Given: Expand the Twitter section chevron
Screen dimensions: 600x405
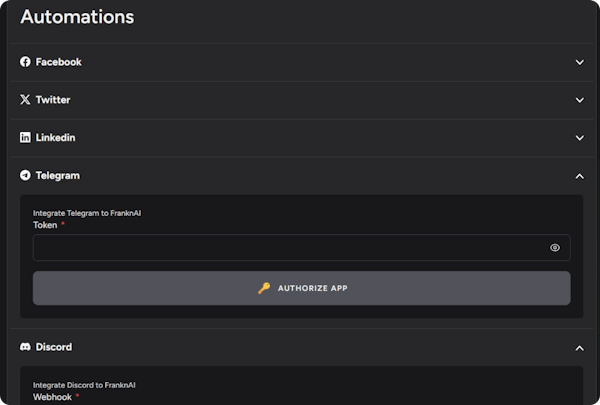Looking at the screenshot, I should coord(579,100).
